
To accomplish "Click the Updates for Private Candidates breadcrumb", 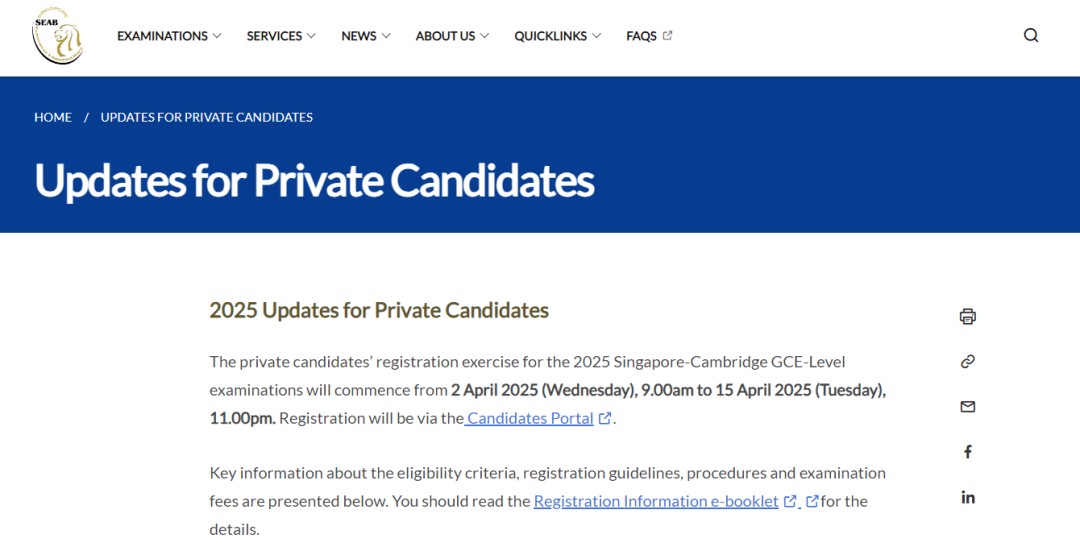I will [206, 117].
